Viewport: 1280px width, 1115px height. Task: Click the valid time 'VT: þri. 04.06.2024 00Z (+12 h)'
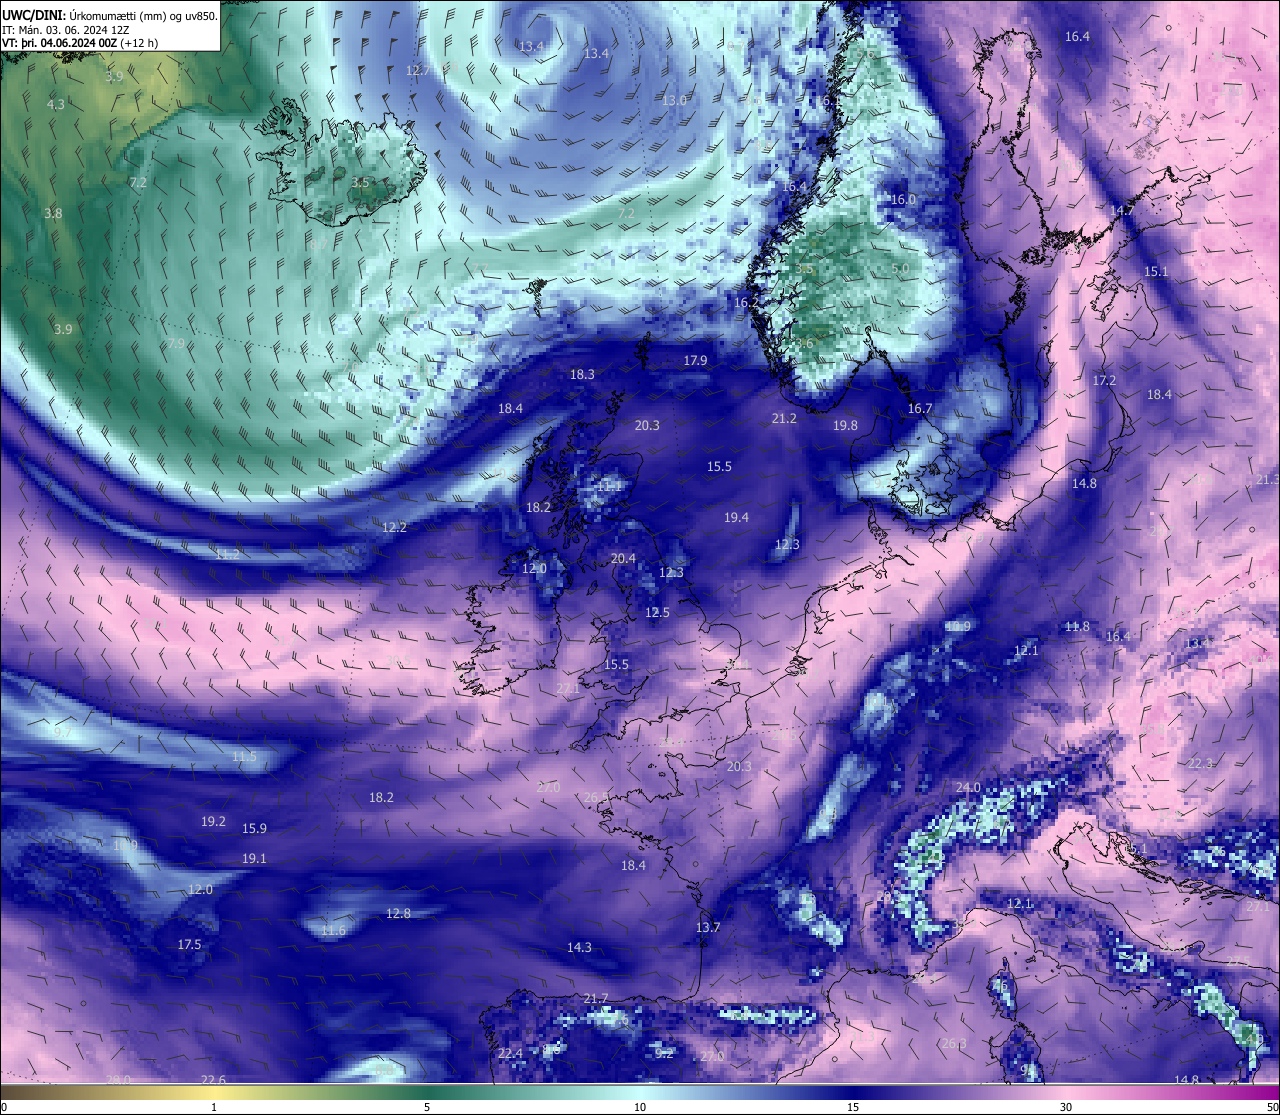pyautogui.click(x=81, y=43)
